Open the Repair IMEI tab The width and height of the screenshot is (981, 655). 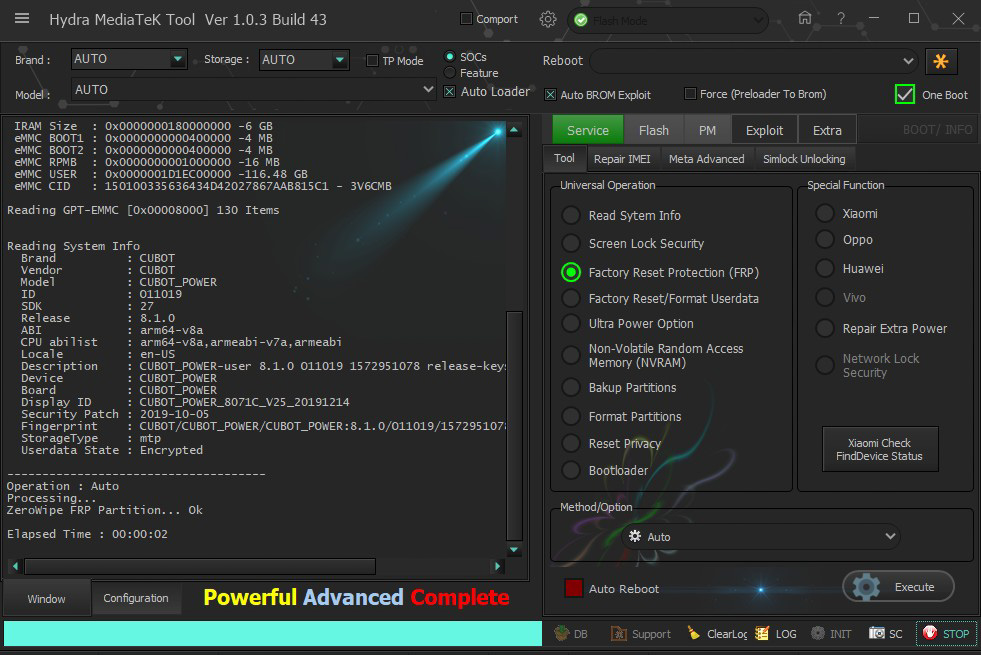pyautogui.click(x=621, y=159)
